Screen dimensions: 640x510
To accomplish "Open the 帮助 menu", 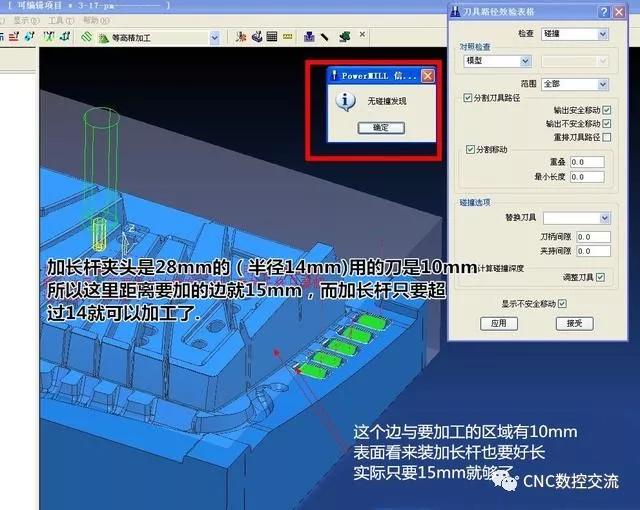I will (96, 20).
